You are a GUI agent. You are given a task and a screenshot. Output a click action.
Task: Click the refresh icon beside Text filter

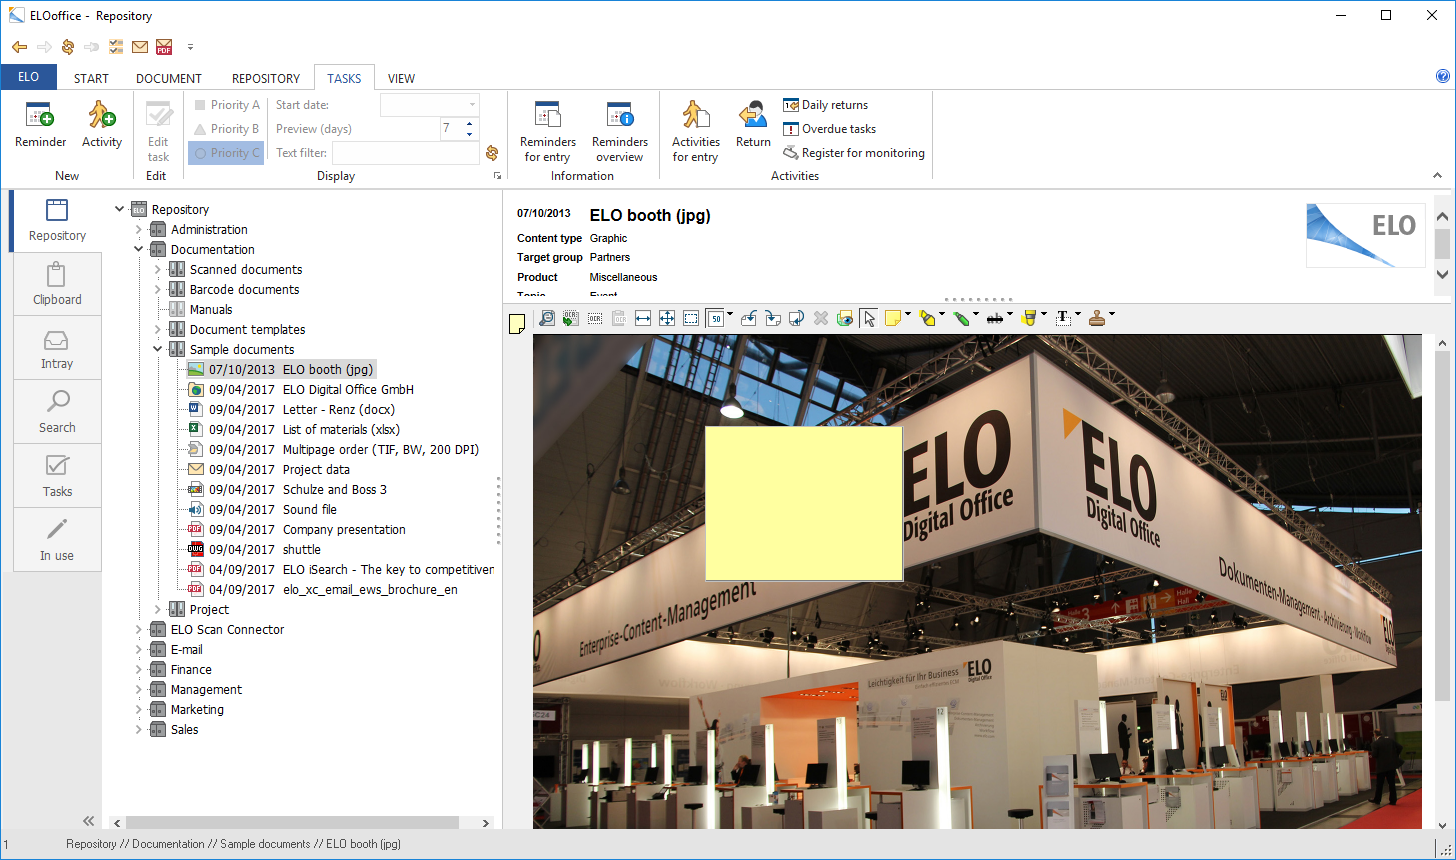(x=492, y=153)
